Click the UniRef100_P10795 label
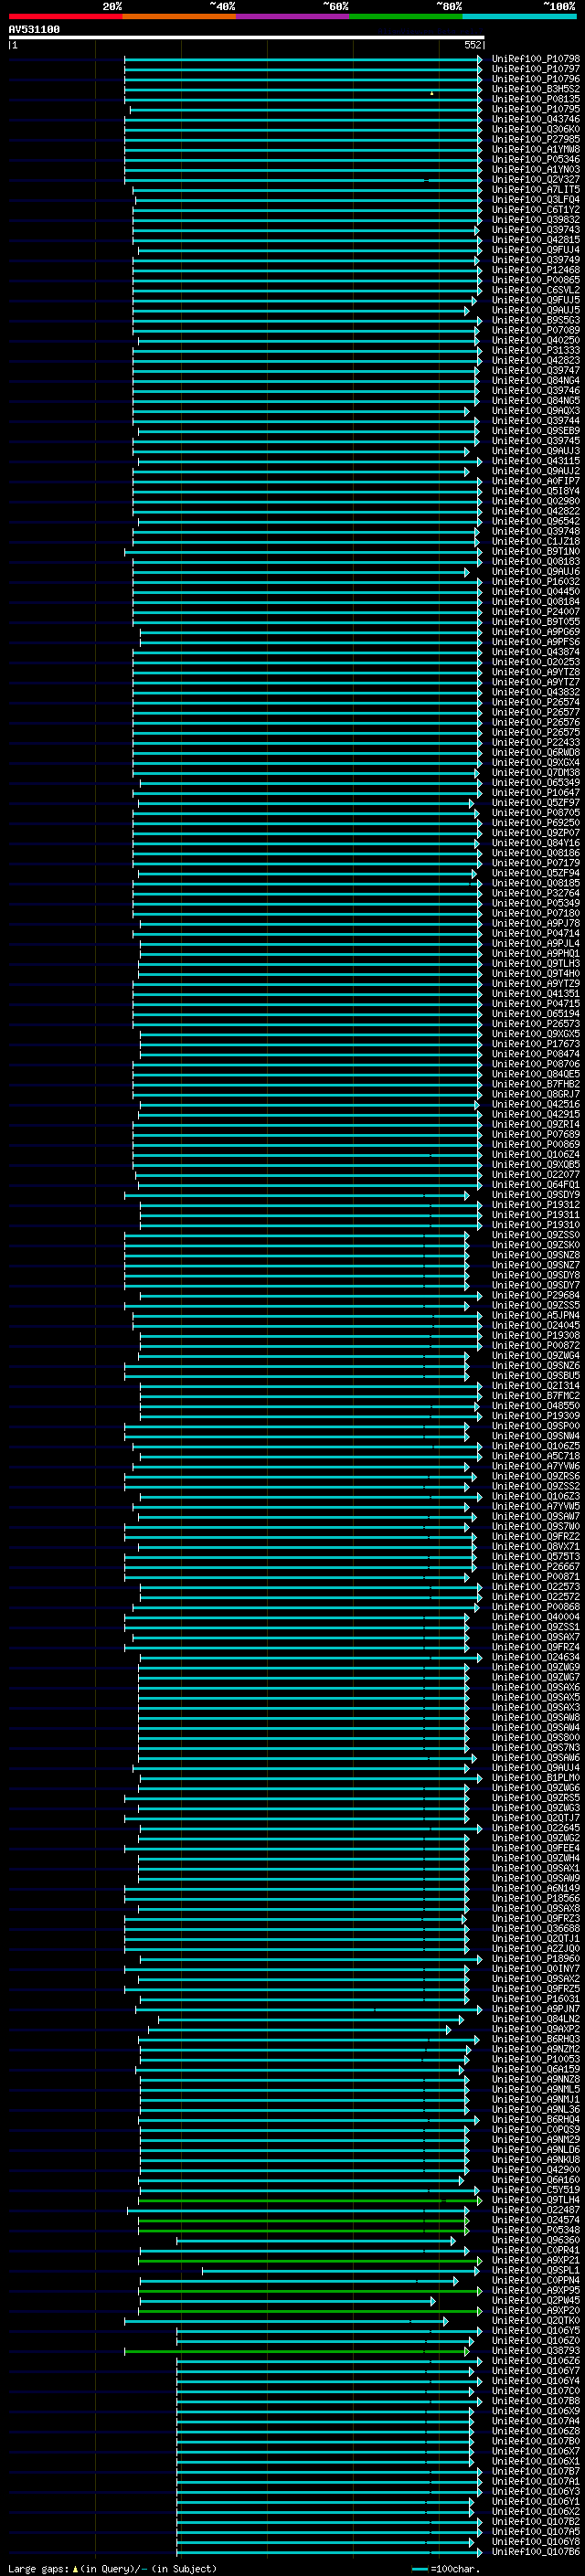Viewport: 585px width, 2576px height. click(536, 109)
